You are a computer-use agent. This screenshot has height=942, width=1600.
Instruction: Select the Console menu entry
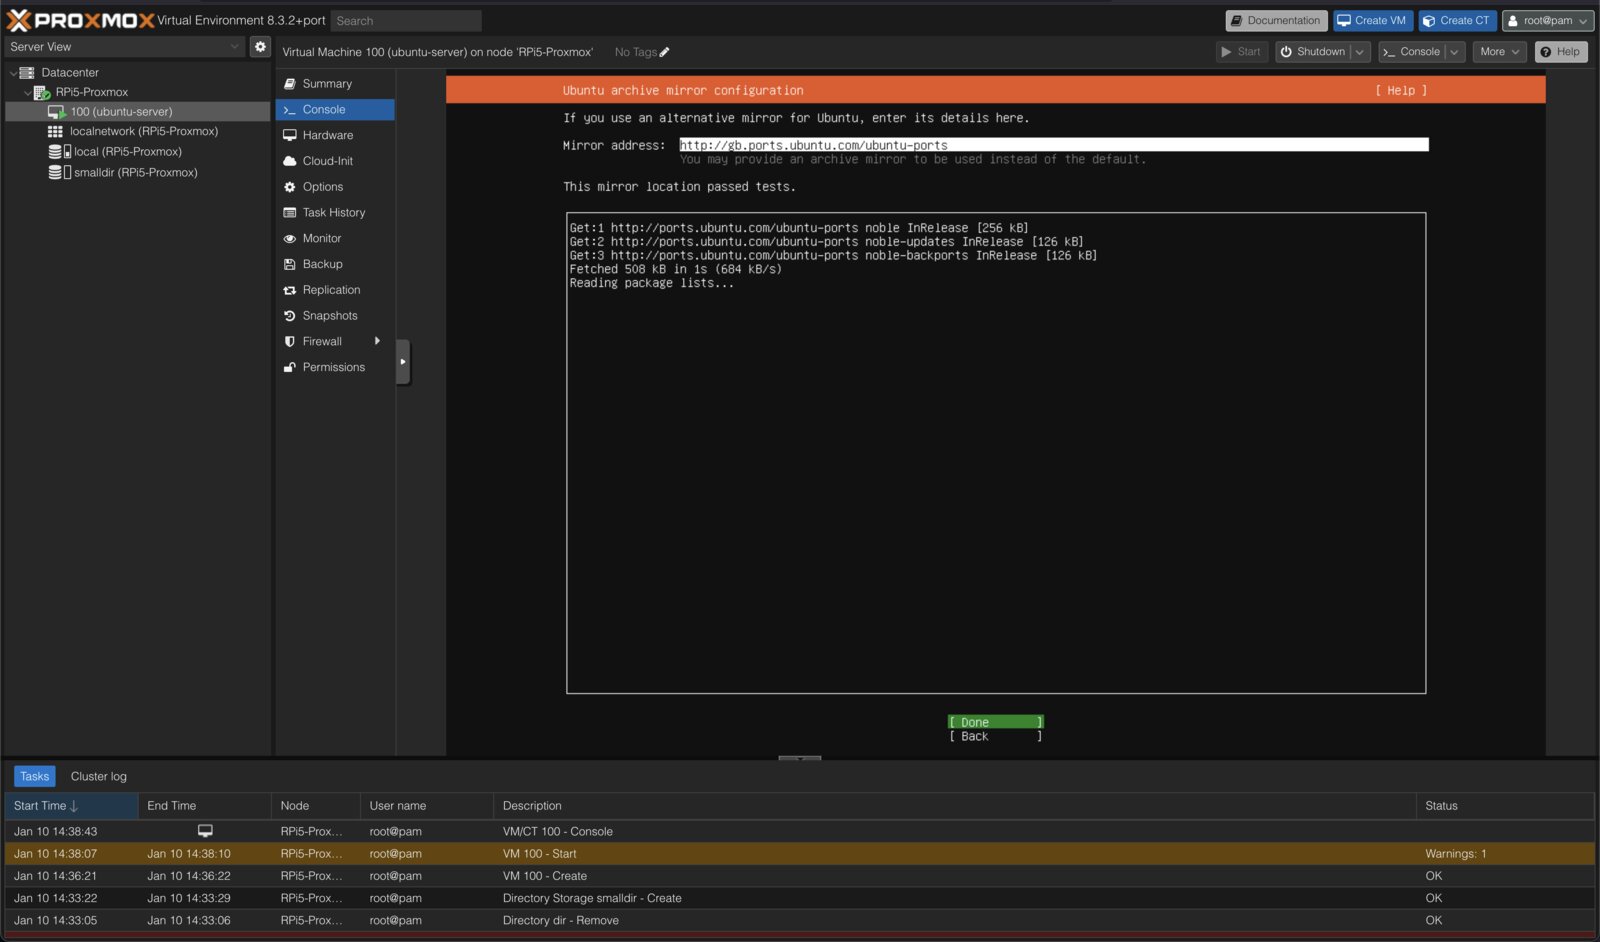pyautogui.click(x=335, y=110)
